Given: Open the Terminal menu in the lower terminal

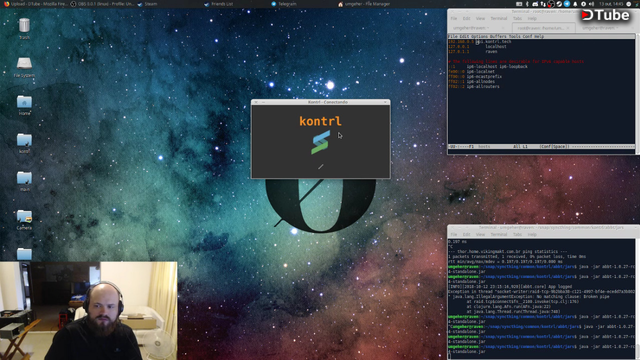Looking at the screenshot, I should coord(498,234).
